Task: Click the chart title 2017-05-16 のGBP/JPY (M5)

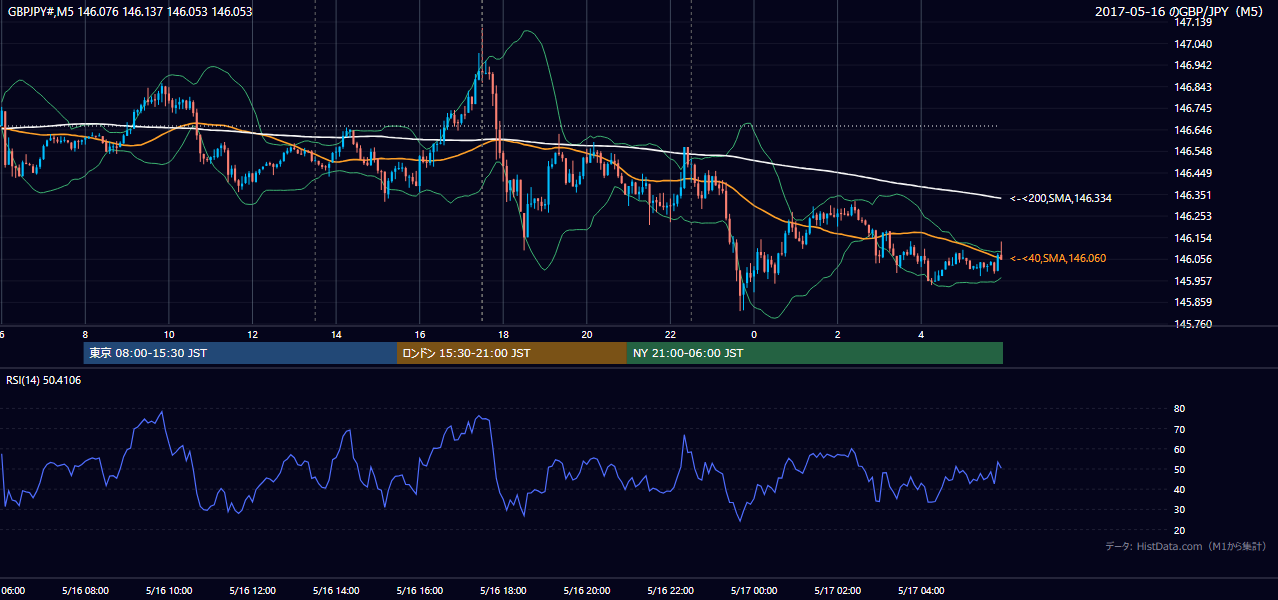Action: (1180, 12)
